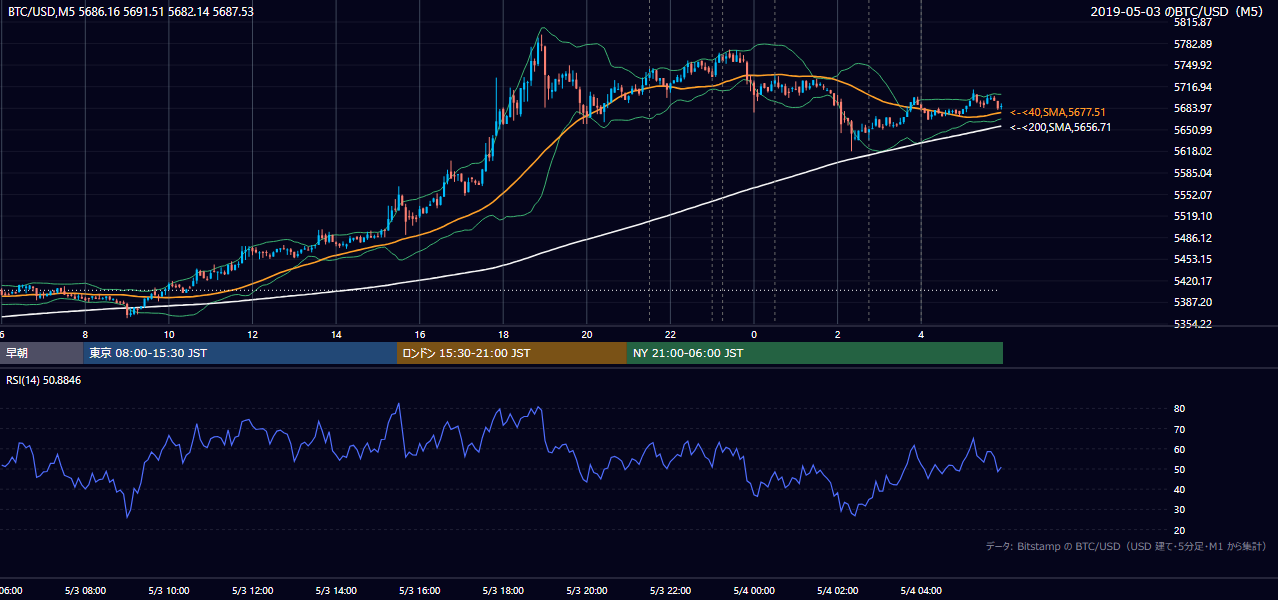The width and height of the screenshot is (1278, 600).
Task: Click the hour 20 tick under price chart
Action: [587, 334]
